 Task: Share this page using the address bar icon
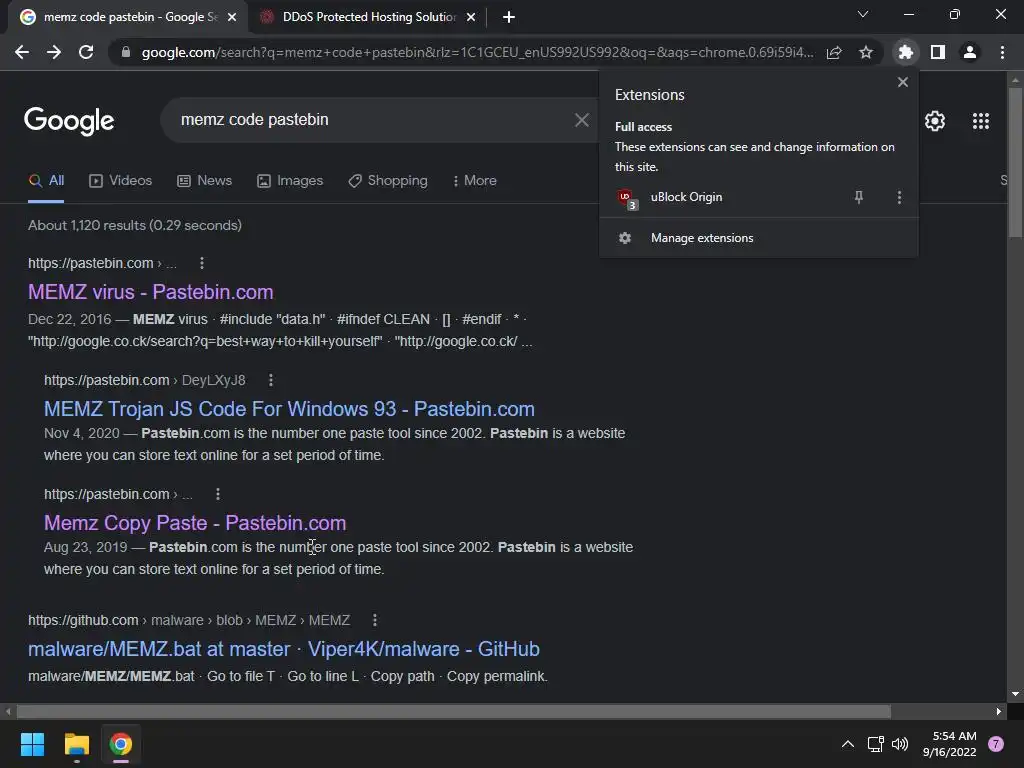tap(834, 52)
